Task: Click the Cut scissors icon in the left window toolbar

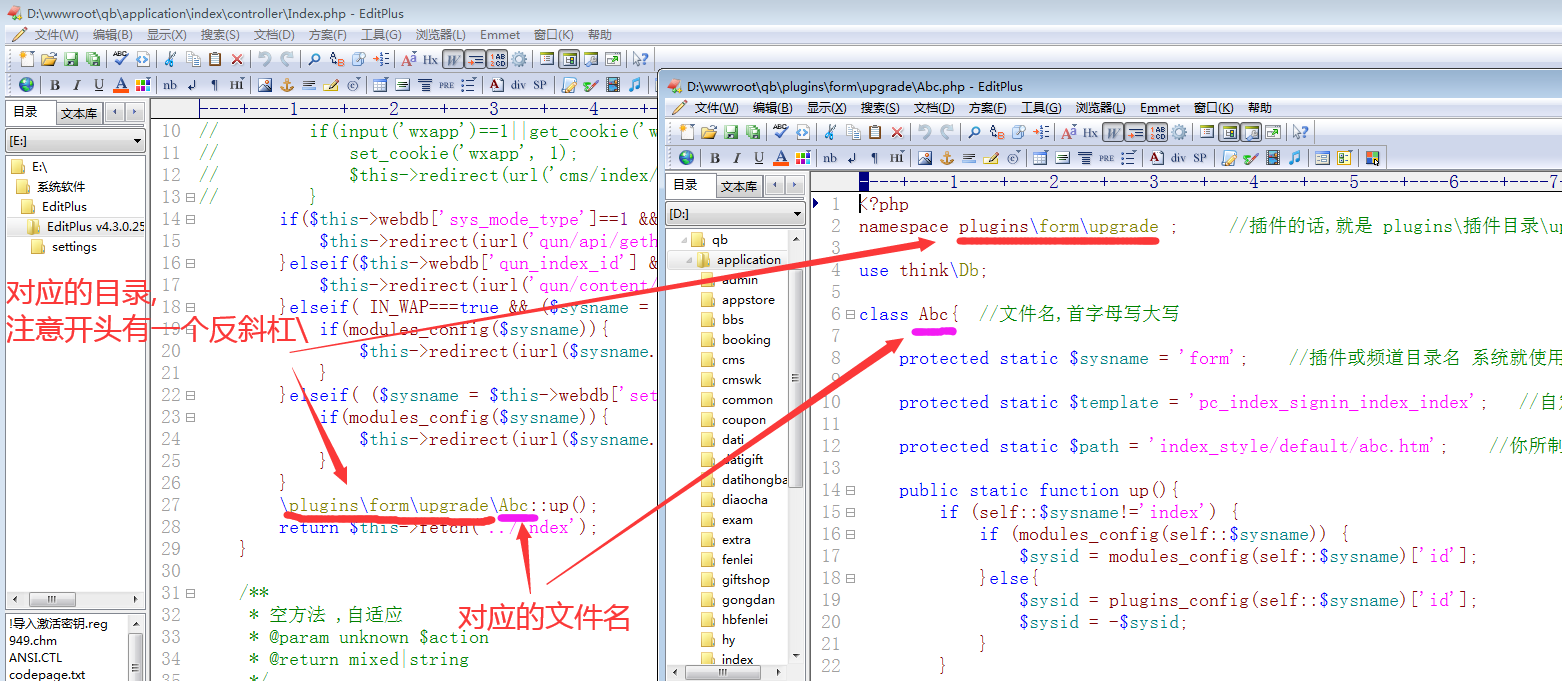Action: point(170,60)
